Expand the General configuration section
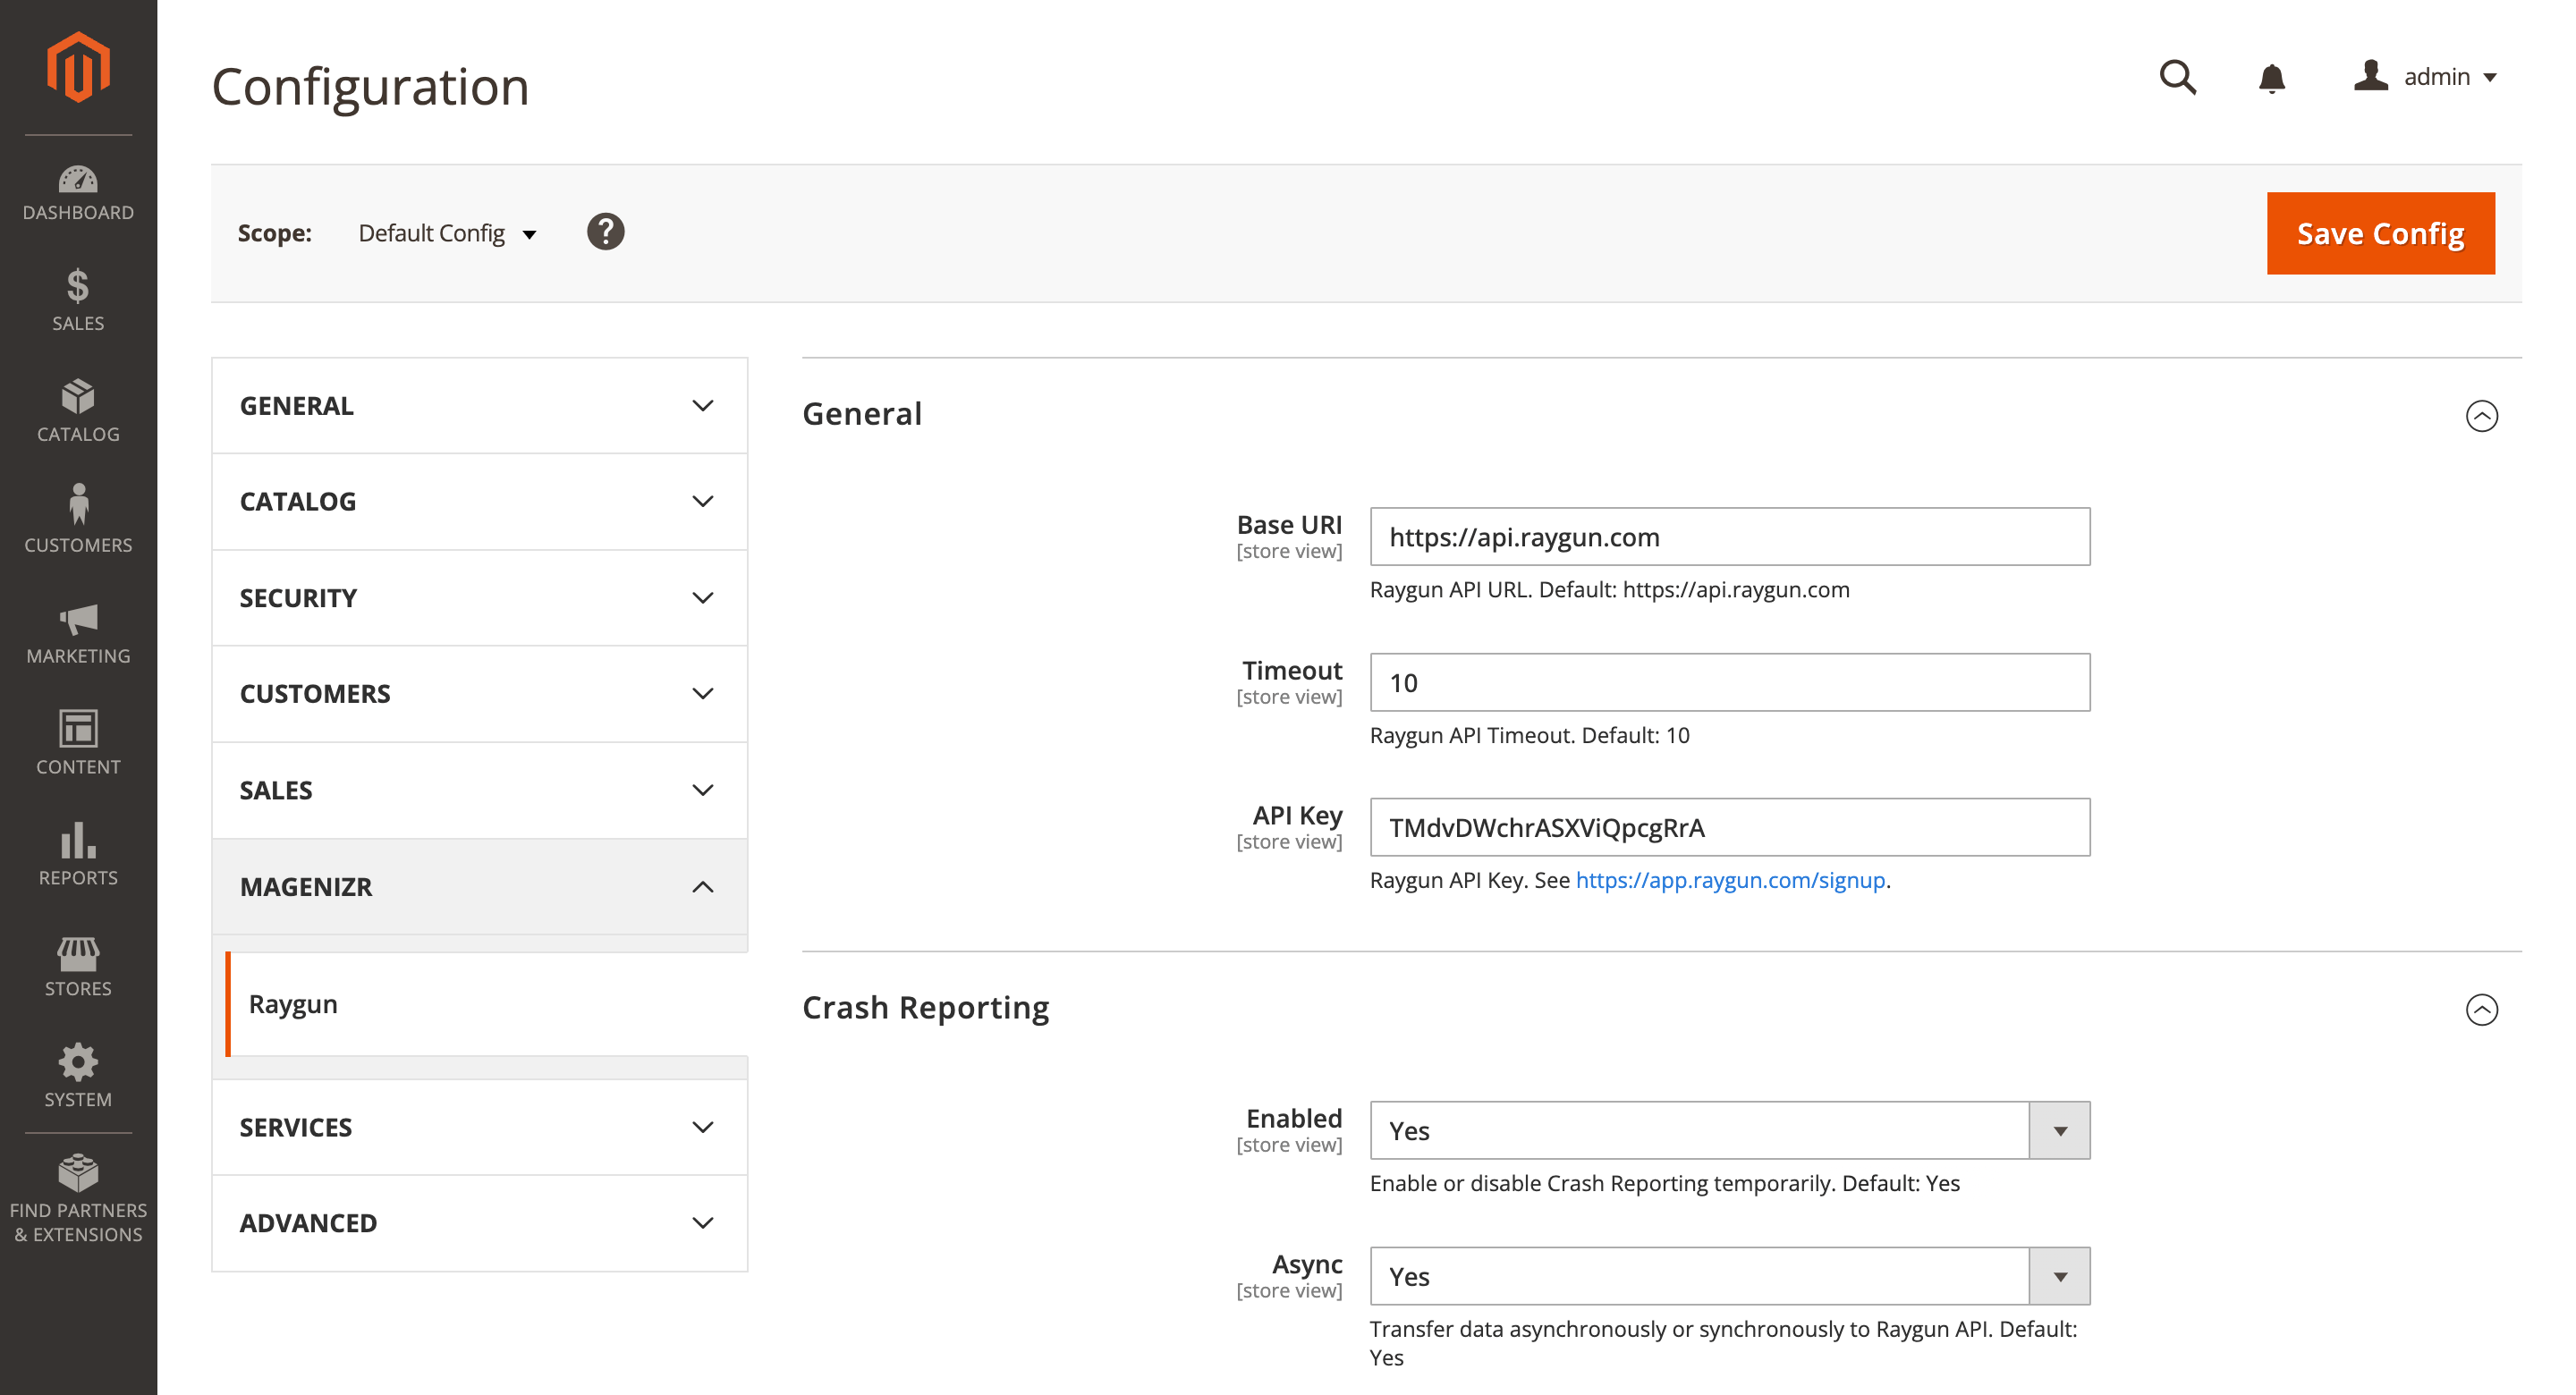Viewport: 2576px width, 1395px height. (x=479, y=403)
